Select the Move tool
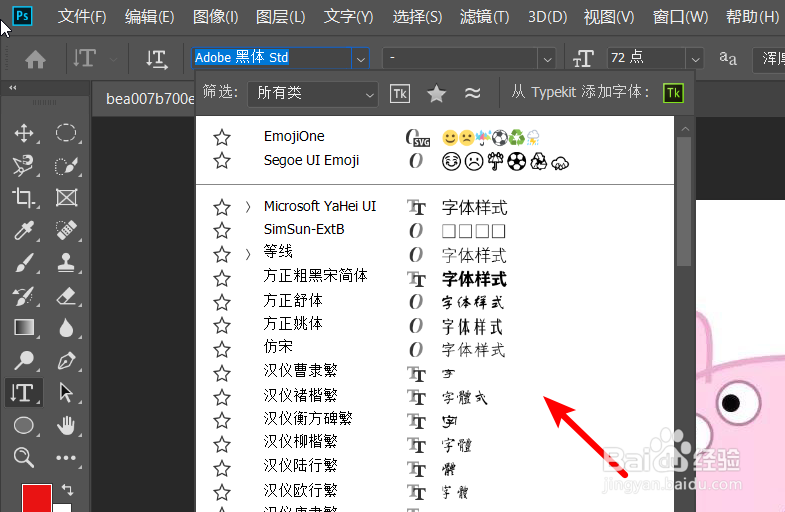785x512 pixels. click(x=24, y=133)
